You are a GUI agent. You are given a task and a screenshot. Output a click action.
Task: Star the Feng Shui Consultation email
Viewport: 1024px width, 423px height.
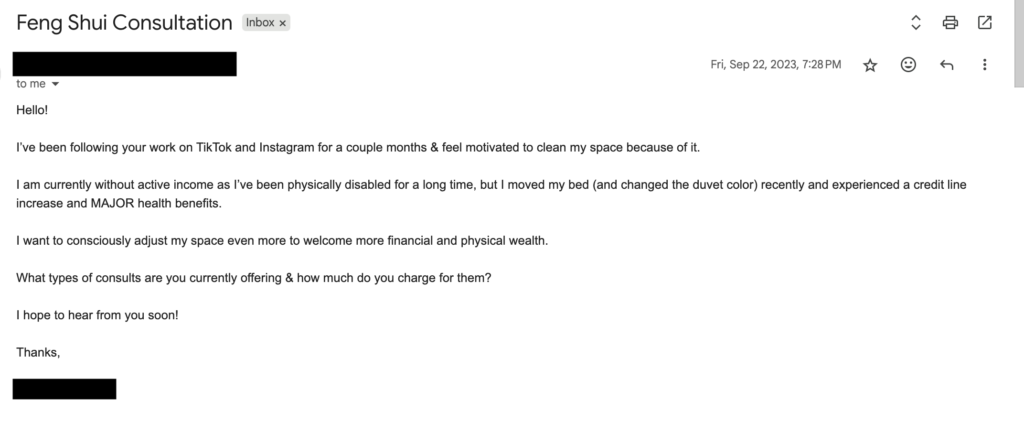pos(870,65)
